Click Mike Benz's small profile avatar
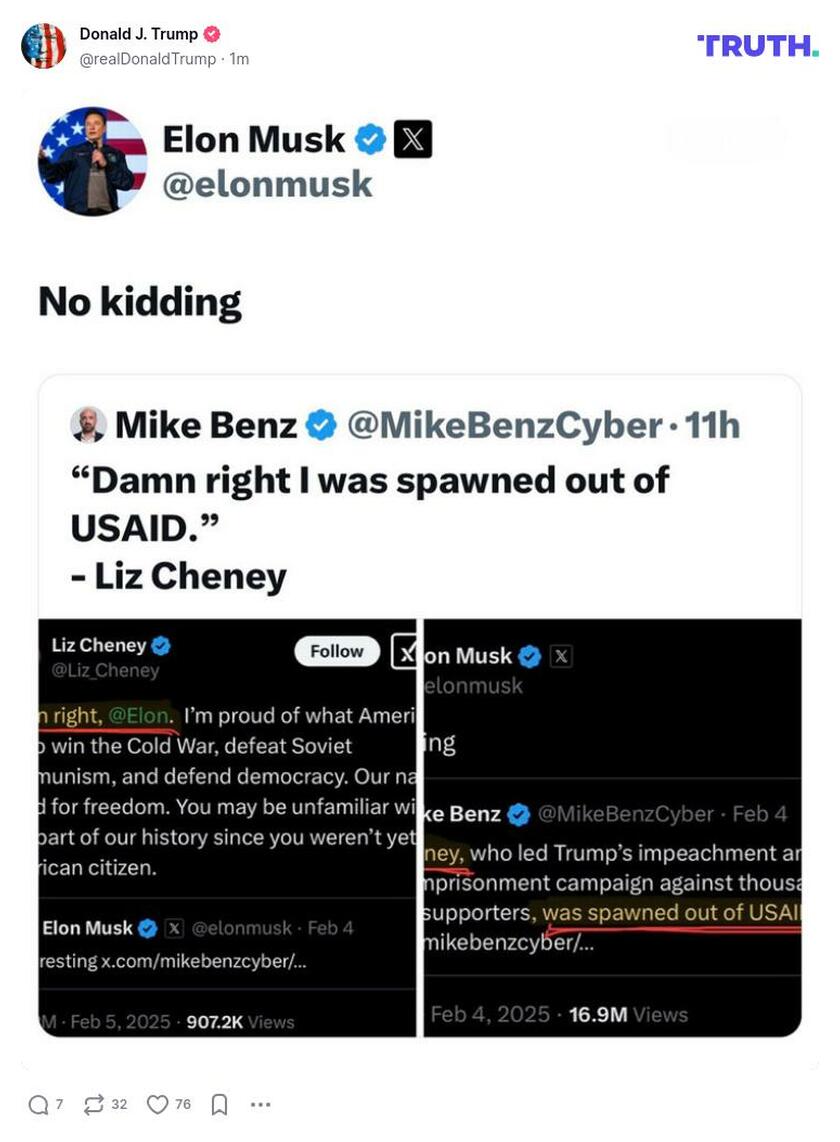This screenshot has width=840, height=1142. pos(88,425)
